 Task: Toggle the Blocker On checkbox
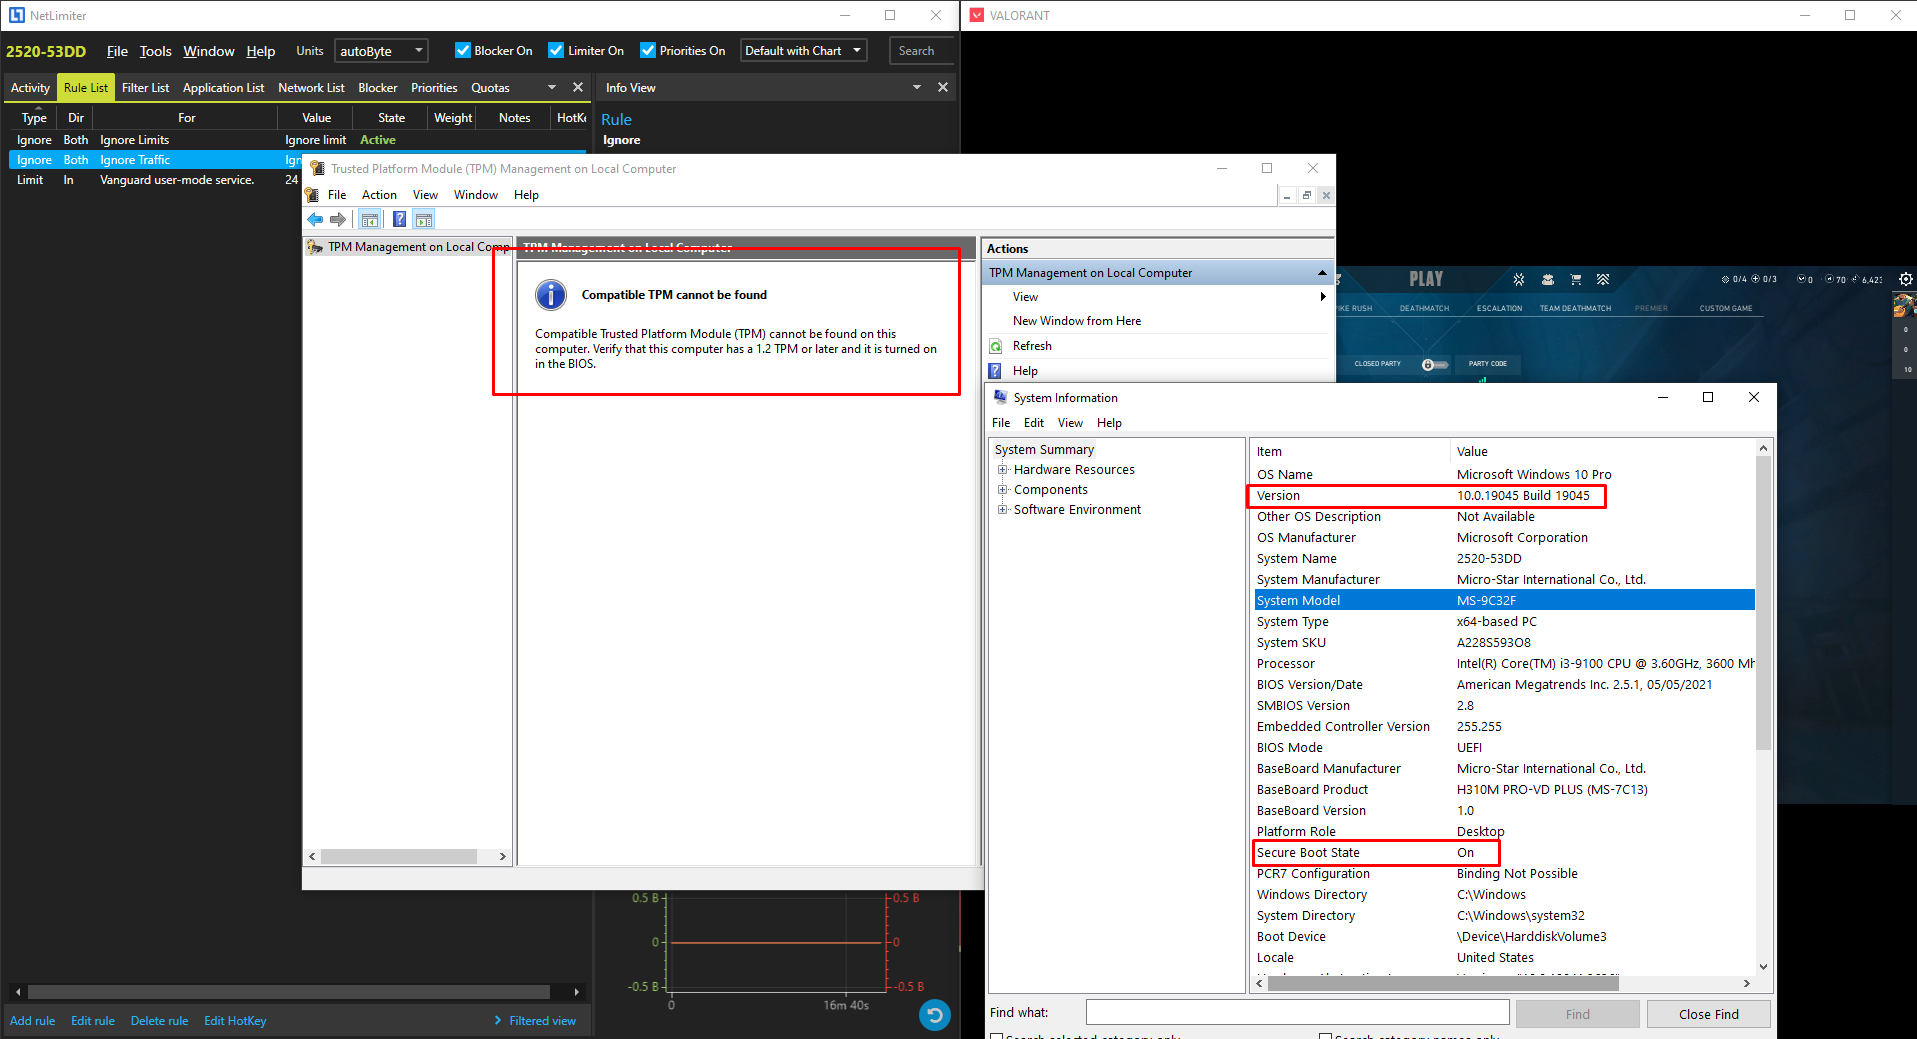[463, 50]
